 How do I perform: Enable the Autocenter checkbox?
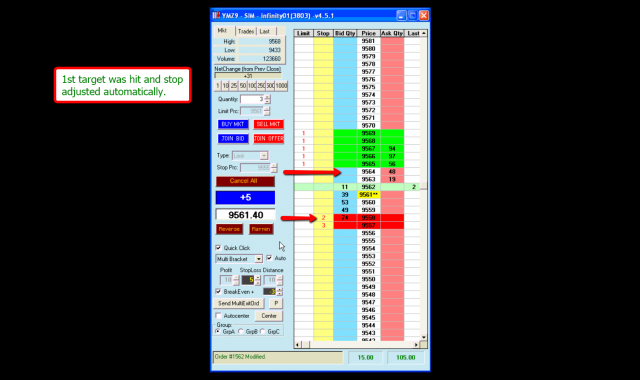coord(218,316)
